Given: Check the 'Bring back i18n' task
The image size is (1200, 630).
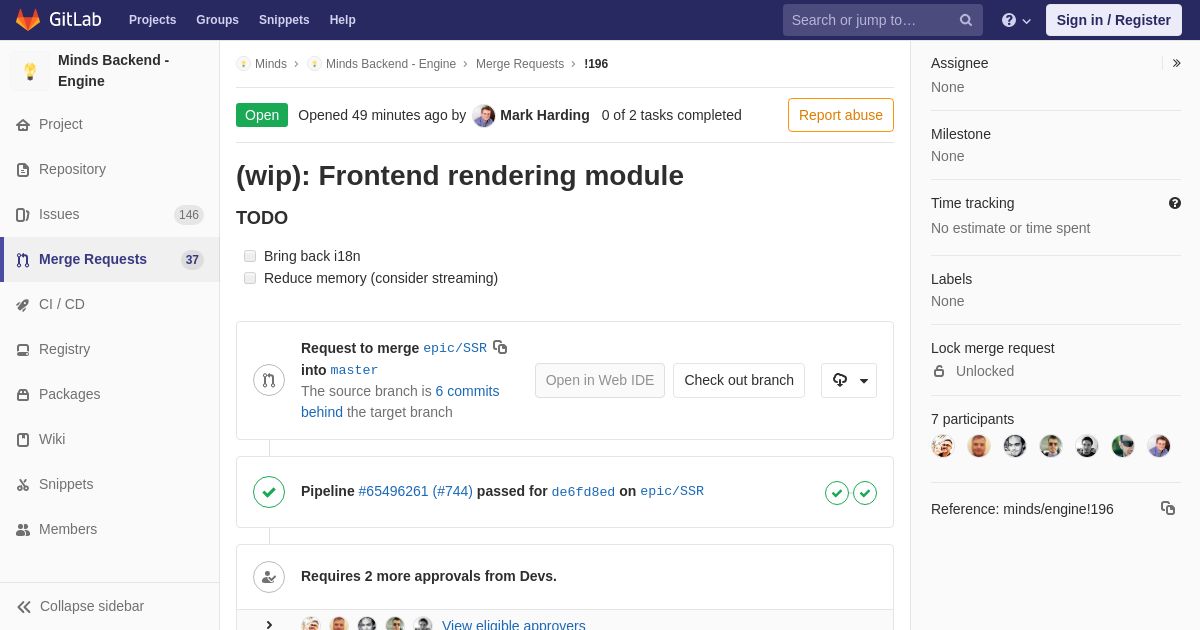Looking at the screenshot, I should (x=250, y=256).
